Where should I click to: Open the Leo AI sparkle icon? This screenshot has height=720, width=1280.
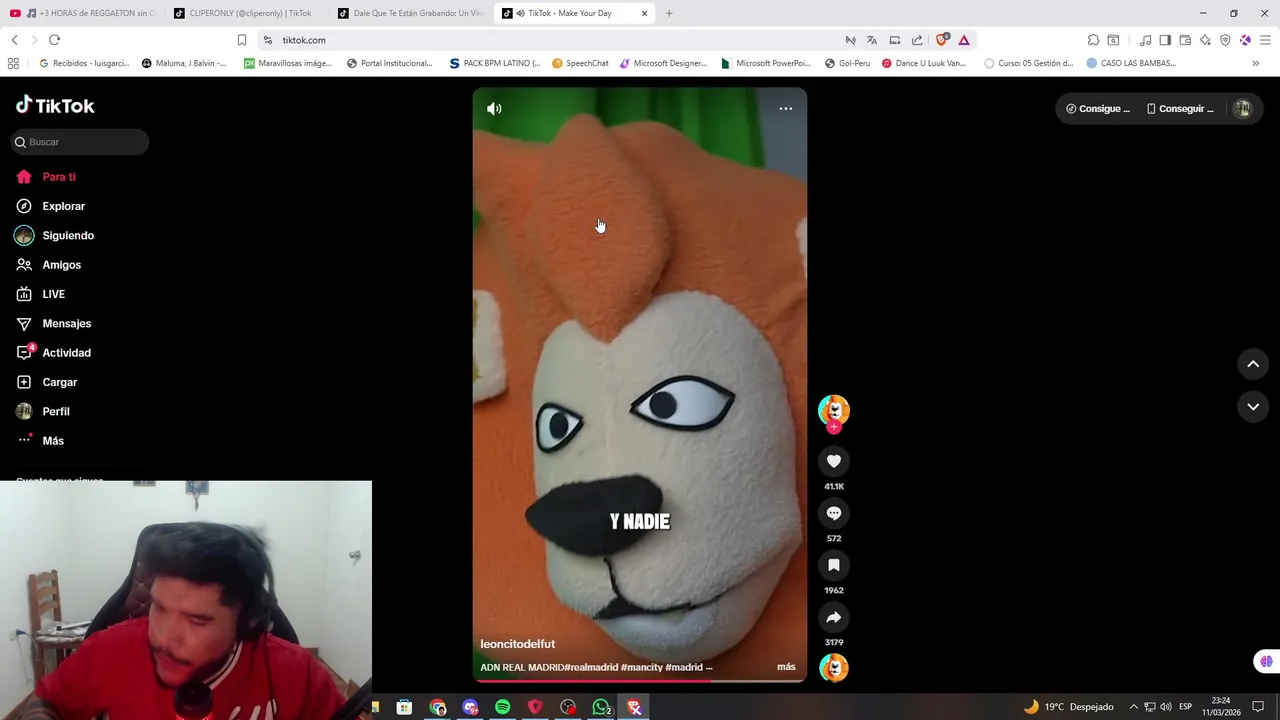pyautogui.click(x=1205, y=40)
